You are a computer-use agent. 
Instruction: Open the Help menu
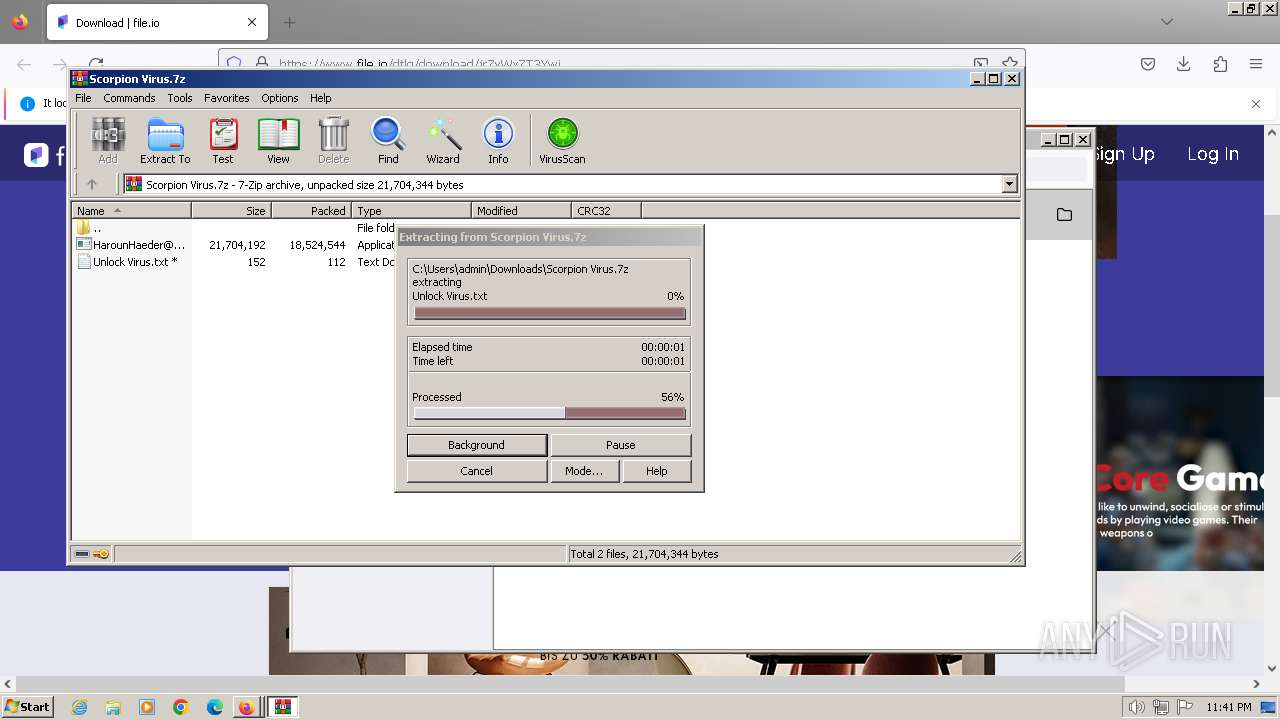pyautogui.click(x=320, y=98)
